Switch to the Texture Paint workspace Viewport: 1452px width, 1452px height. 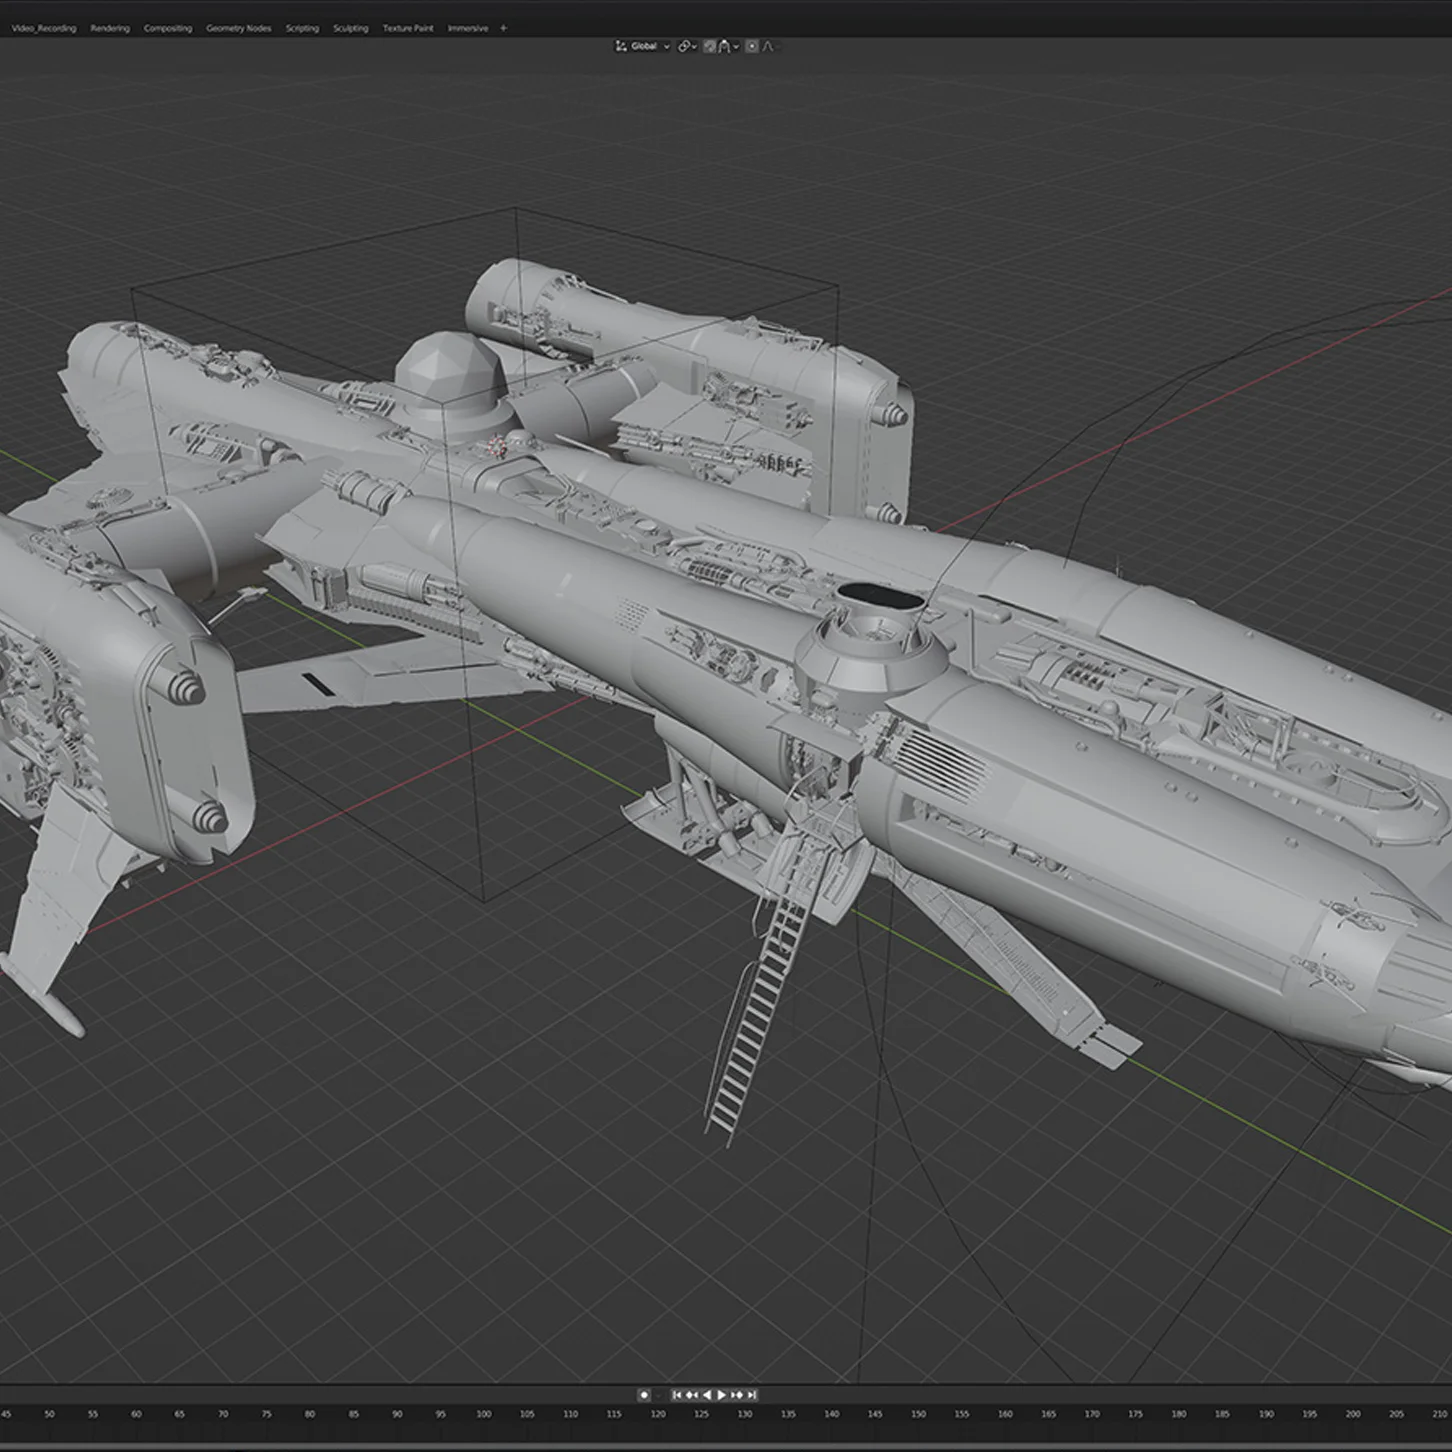point(408,28)
